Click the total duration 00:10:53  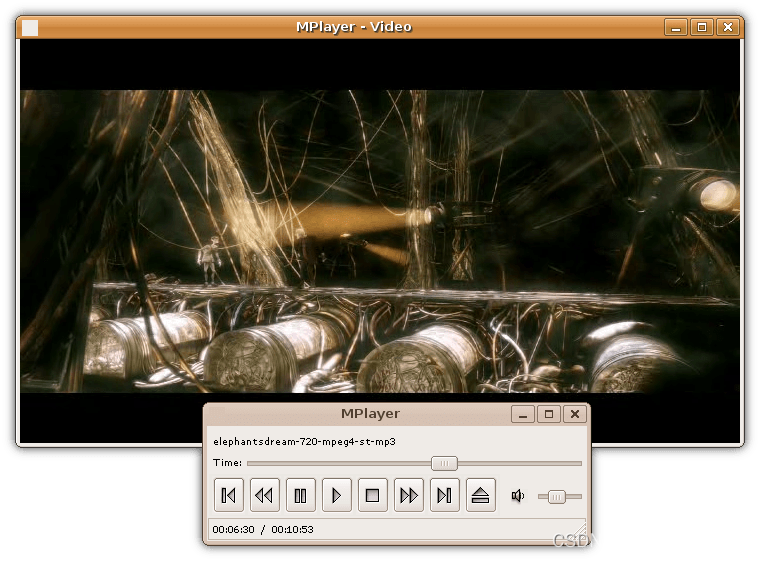pyautogui.click(x=292, y=529)
